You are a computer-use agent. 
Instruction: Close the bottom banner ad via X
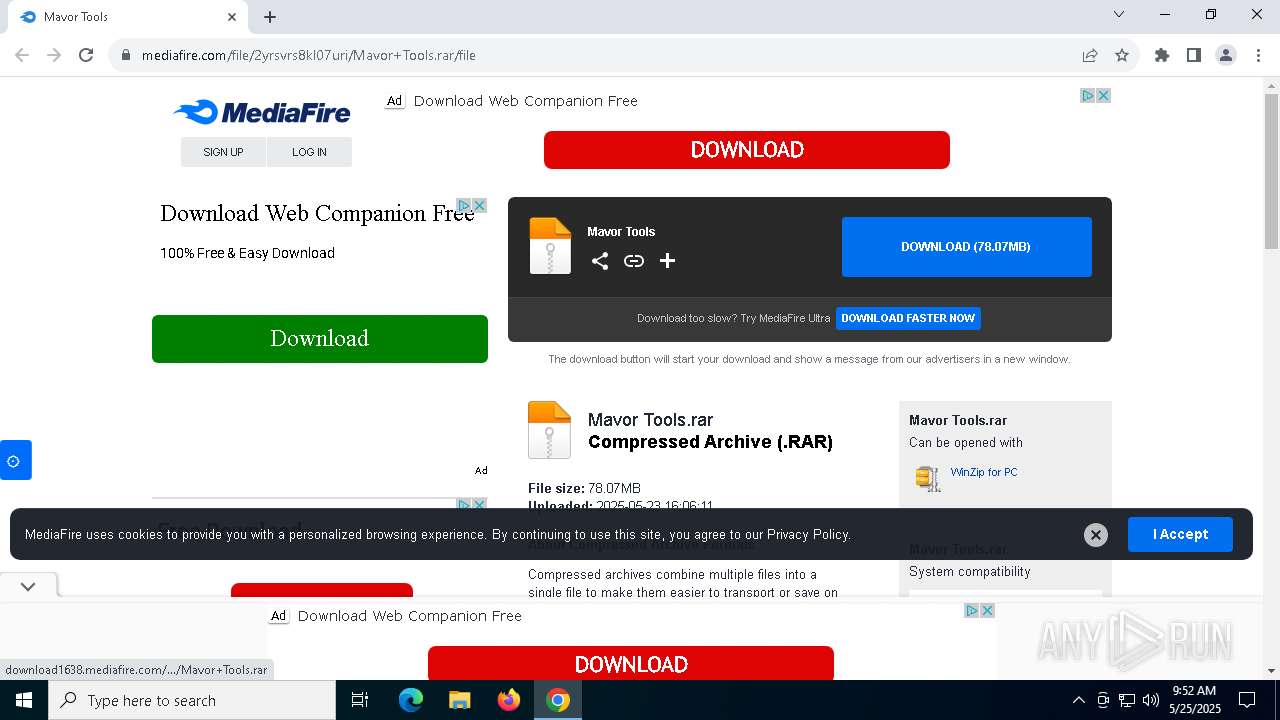point(987,610)
